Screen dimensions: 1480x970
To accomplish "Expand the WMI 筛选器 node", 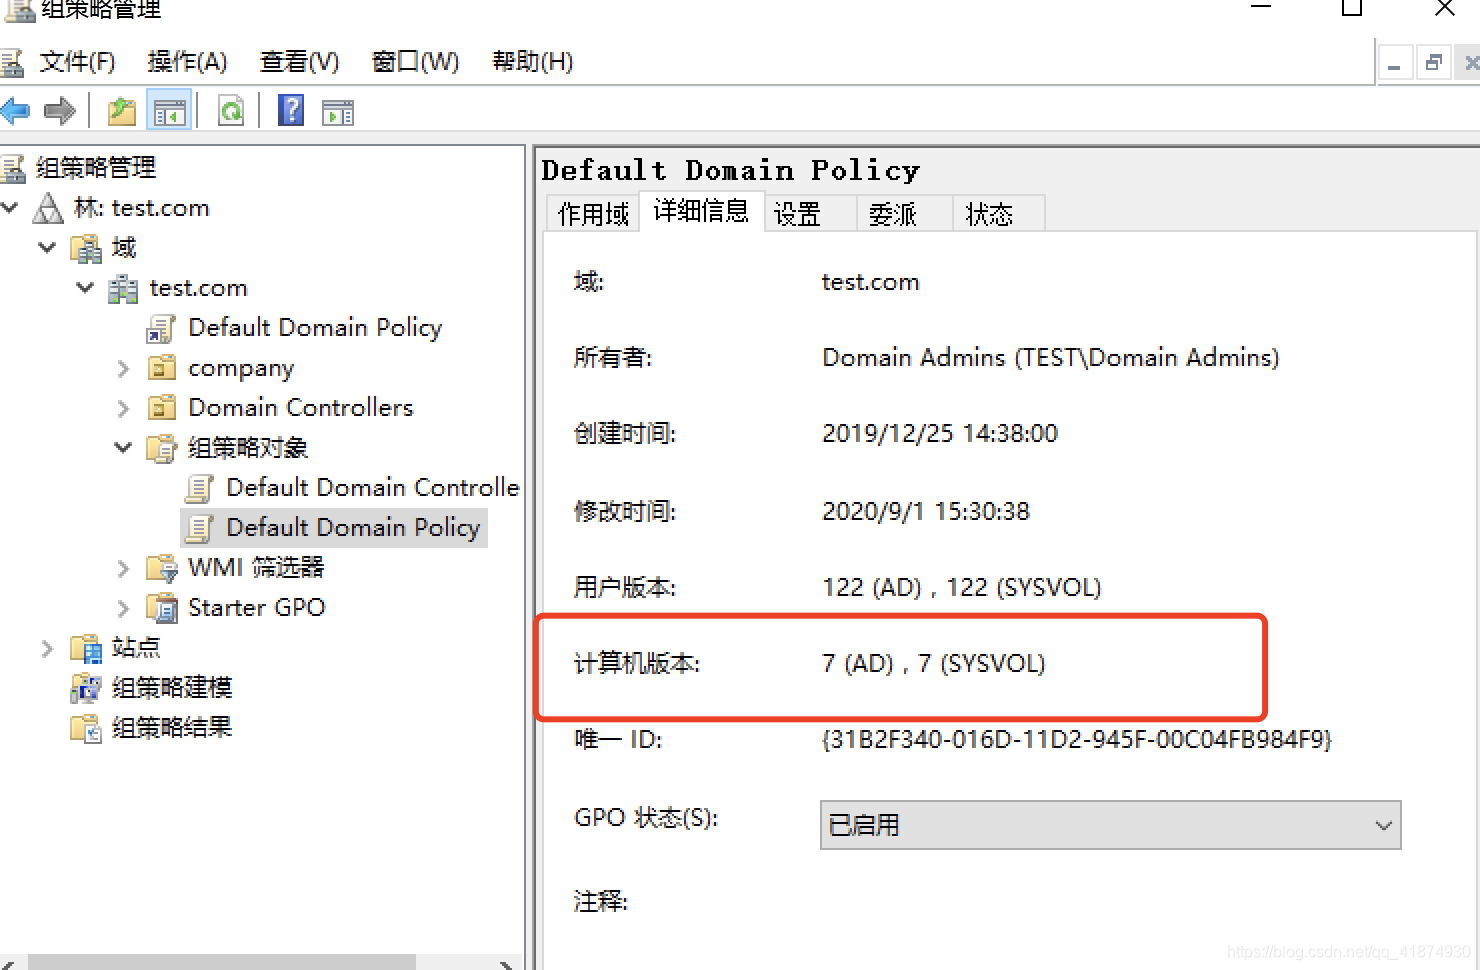I will tap(123, 568).
